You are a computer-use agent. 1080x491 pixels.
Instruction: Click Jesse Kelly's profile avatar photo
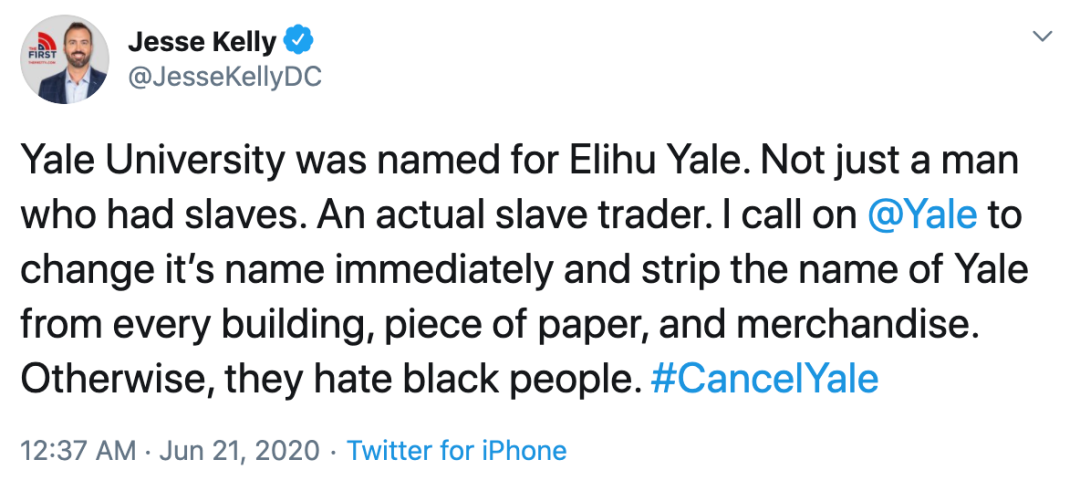click(62, 60)
